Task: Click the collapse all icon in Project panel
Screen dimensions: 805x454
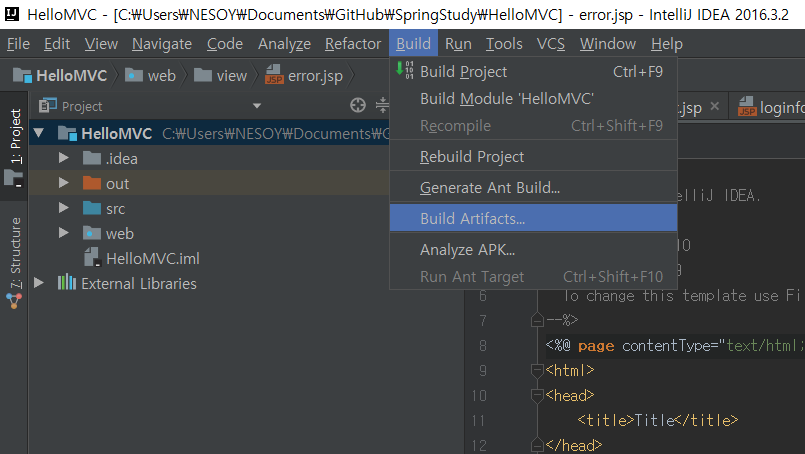Action: (382, 105)
